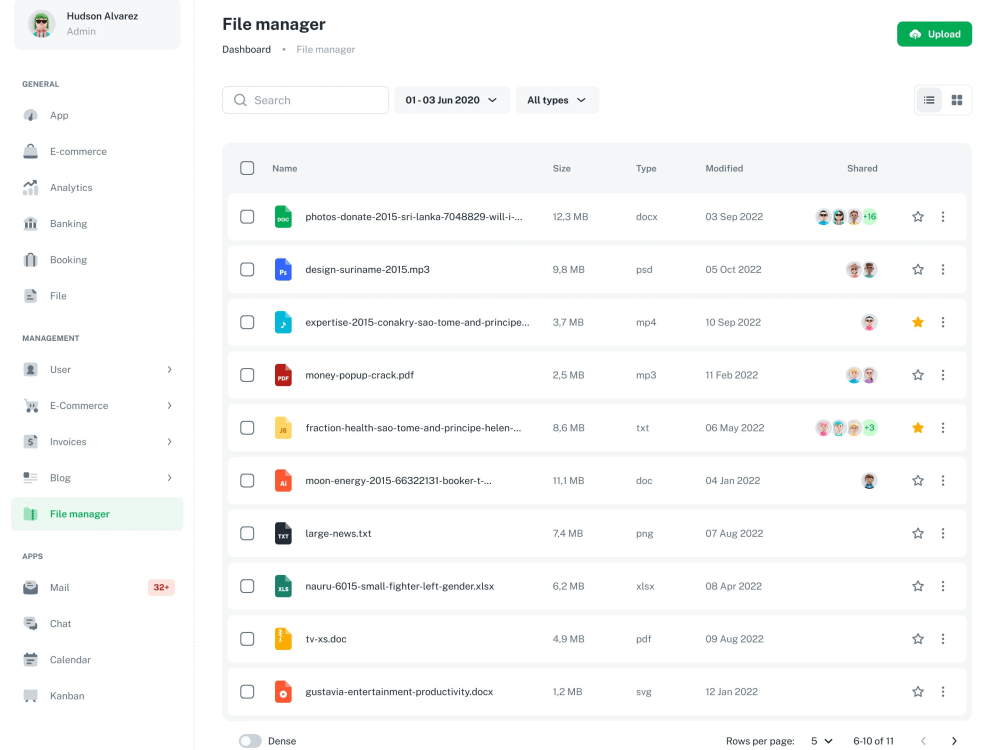This screenshot has width=1000, height=750.
Task: Star the design-suriname-2015.mp3 file
Action: tap(918, 270)
